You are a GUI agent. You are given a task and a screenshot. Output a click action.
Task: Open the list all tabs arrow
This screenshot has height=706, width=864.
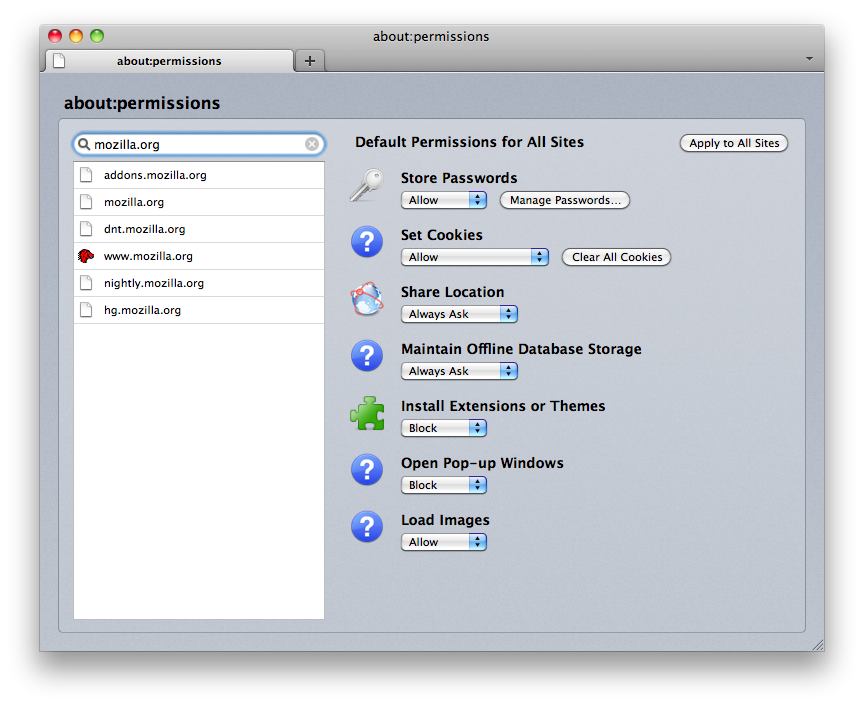[808, 60]
